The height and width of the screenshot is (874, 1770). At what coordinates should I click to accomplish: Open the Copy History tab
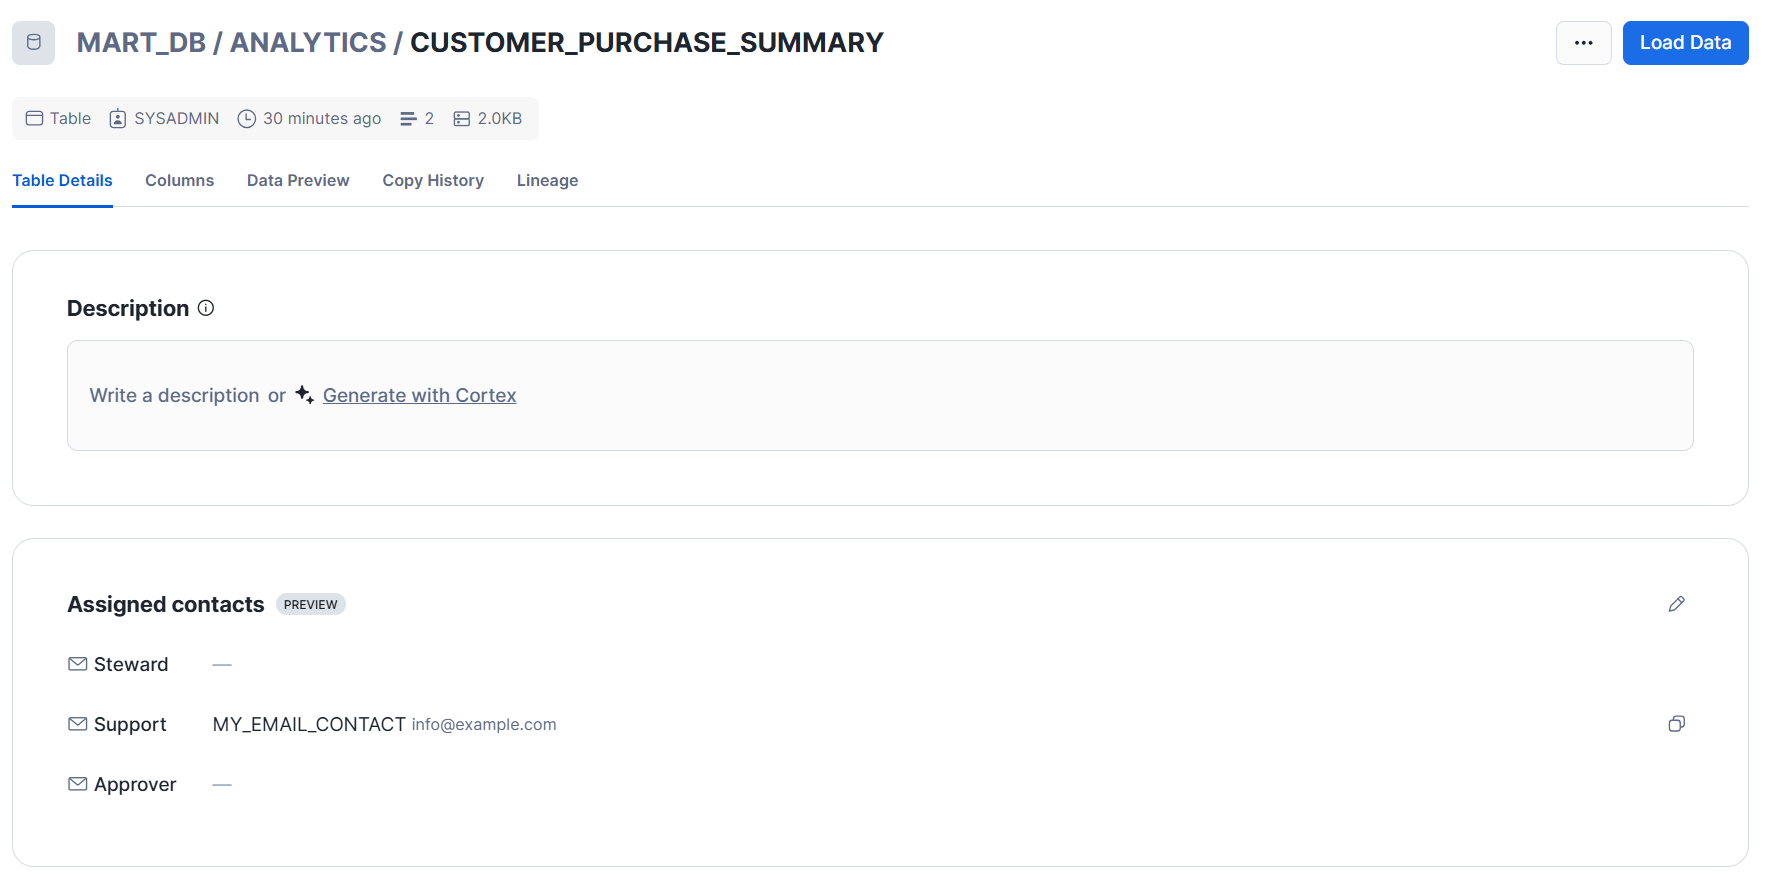coord(433,180)
